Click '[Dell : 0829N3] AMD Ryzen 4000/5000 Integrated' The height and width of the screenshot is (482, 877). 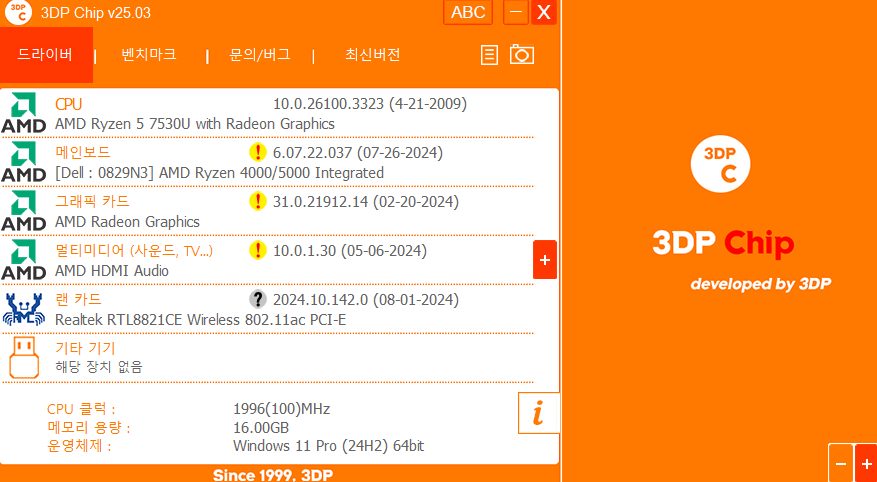219,173
